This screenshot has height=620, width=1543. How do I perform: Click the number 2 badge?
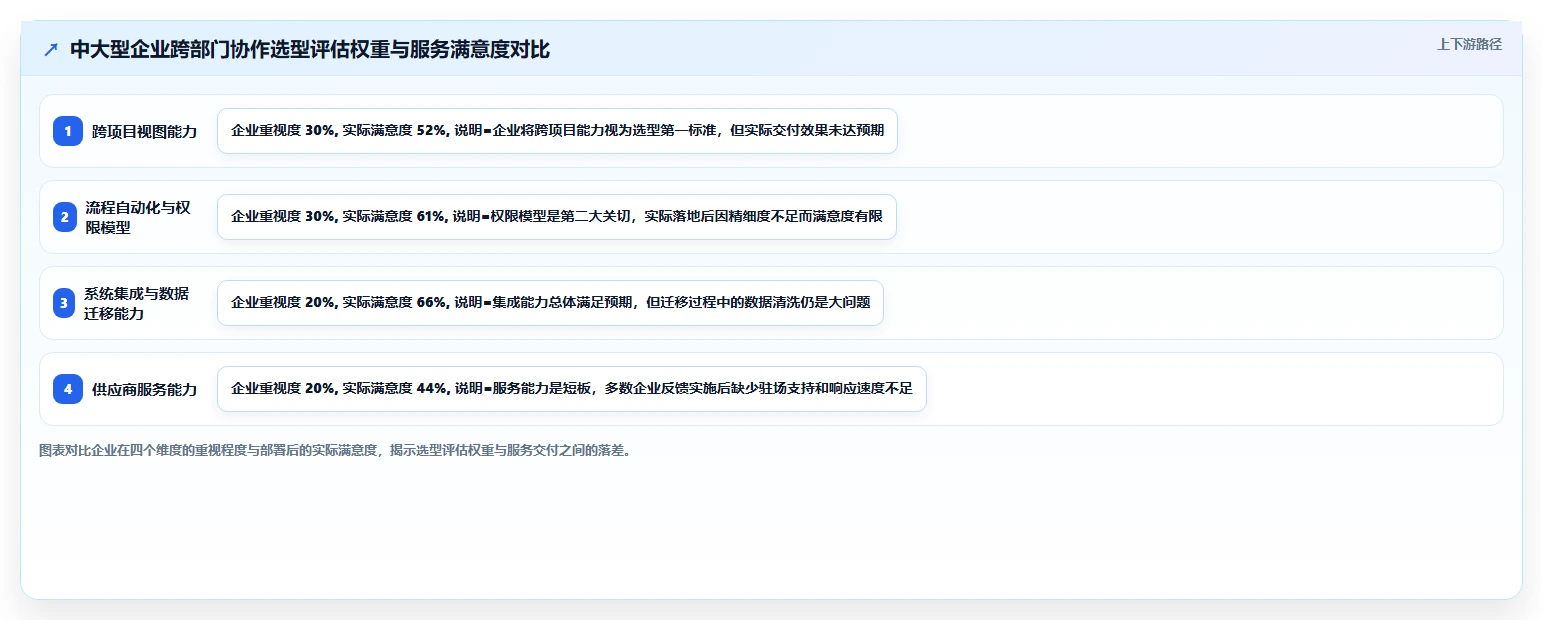click(x=65, y=217)
